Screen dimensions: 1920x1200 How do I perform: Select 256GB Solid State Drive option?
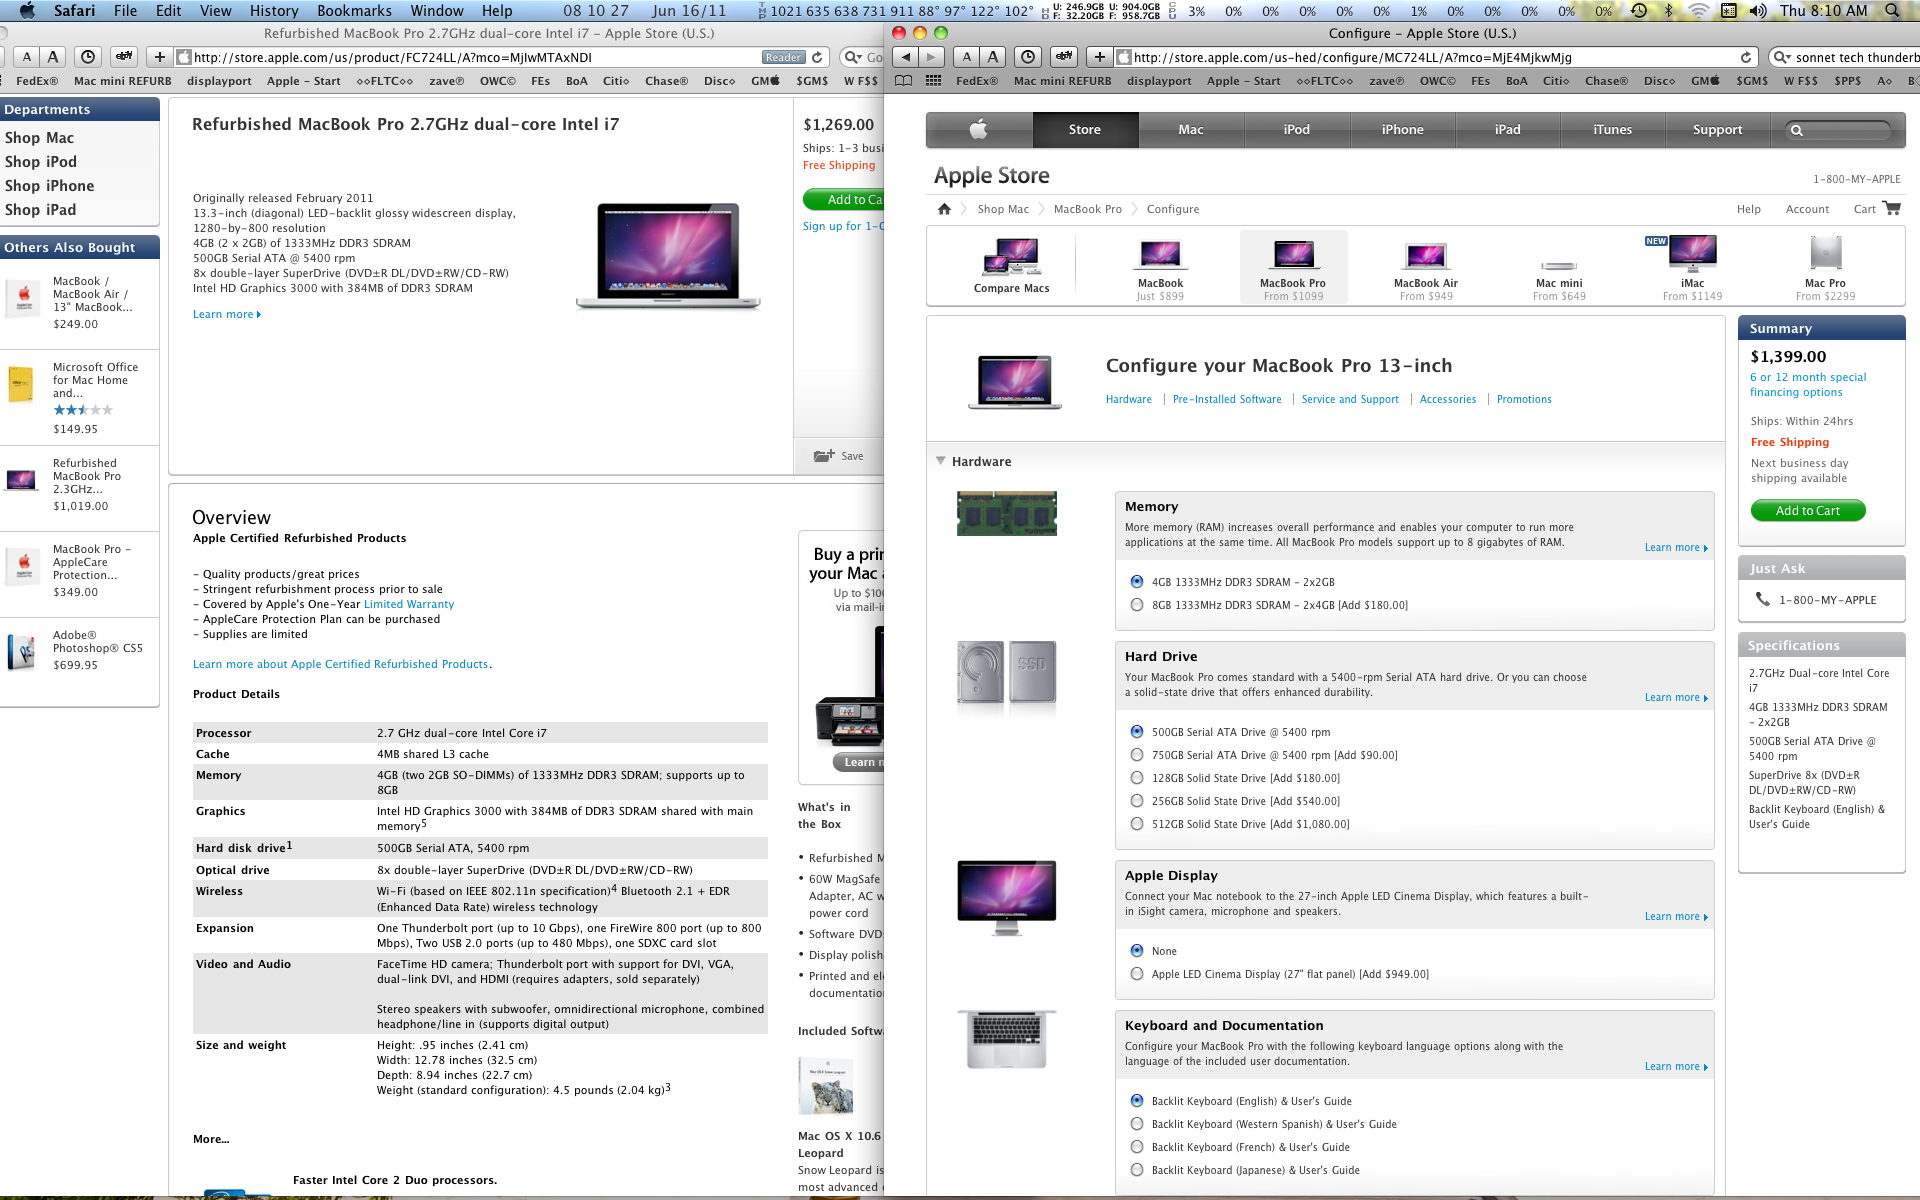coord(1137,800)
